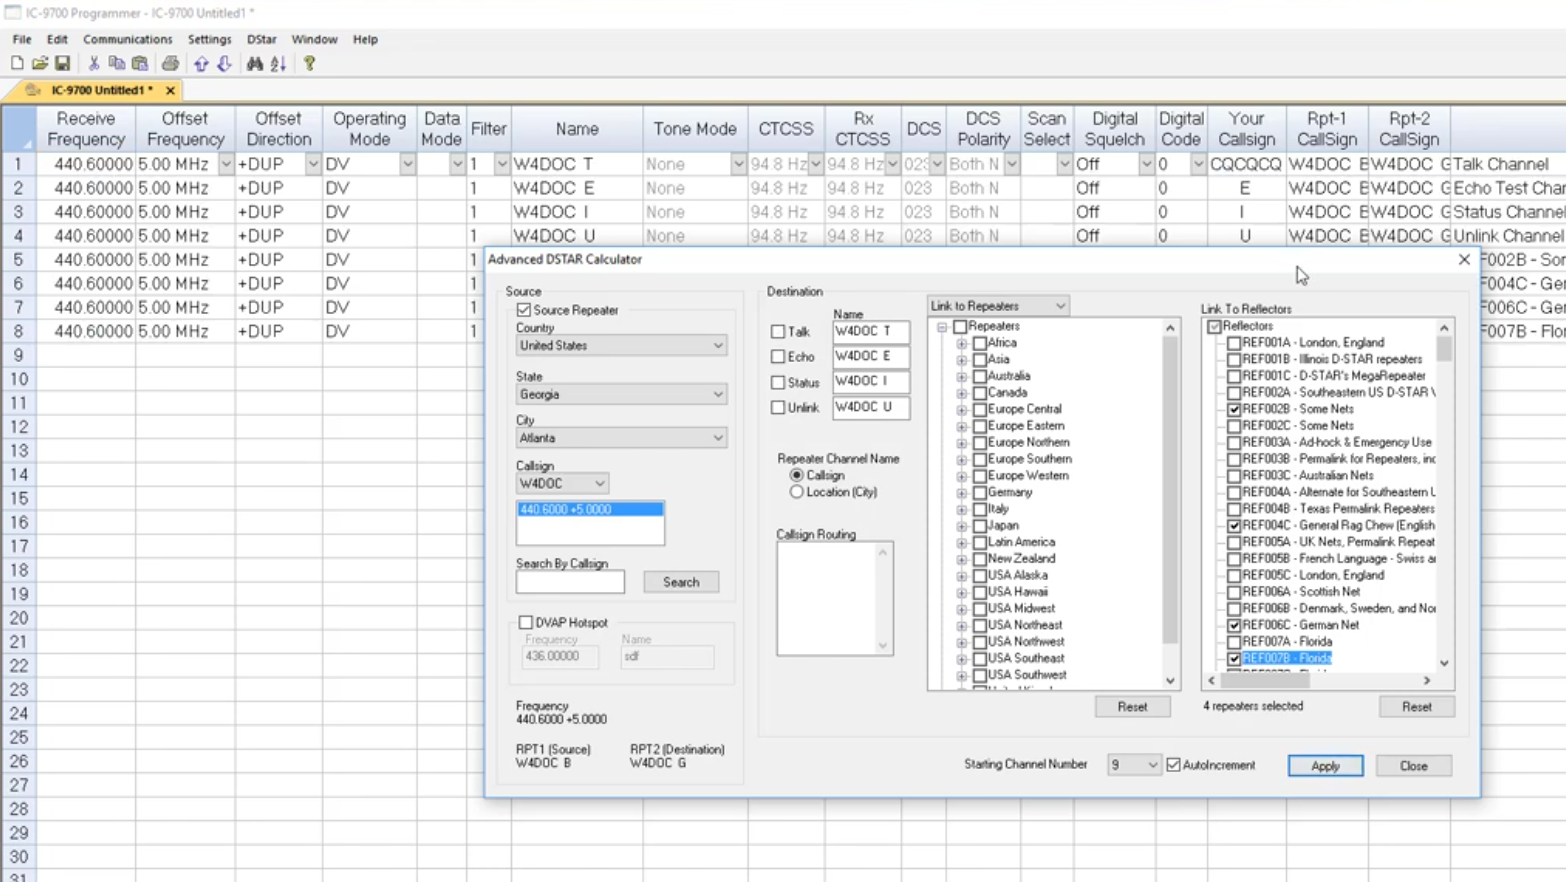Image resolution: width=1566 pixels, height=882 pixels.
Task: Click the reflectors list scroll-up arrow
Action: (x=1444, y=328)
